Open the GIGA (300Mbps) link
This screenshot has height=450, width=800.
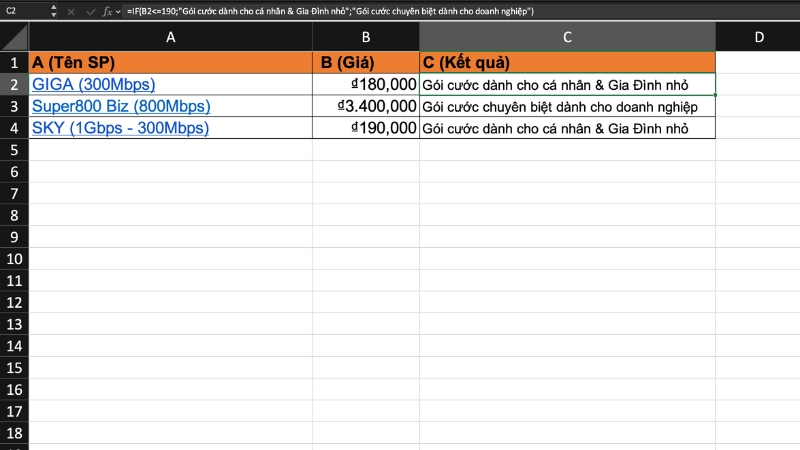[x=93, y=84]
